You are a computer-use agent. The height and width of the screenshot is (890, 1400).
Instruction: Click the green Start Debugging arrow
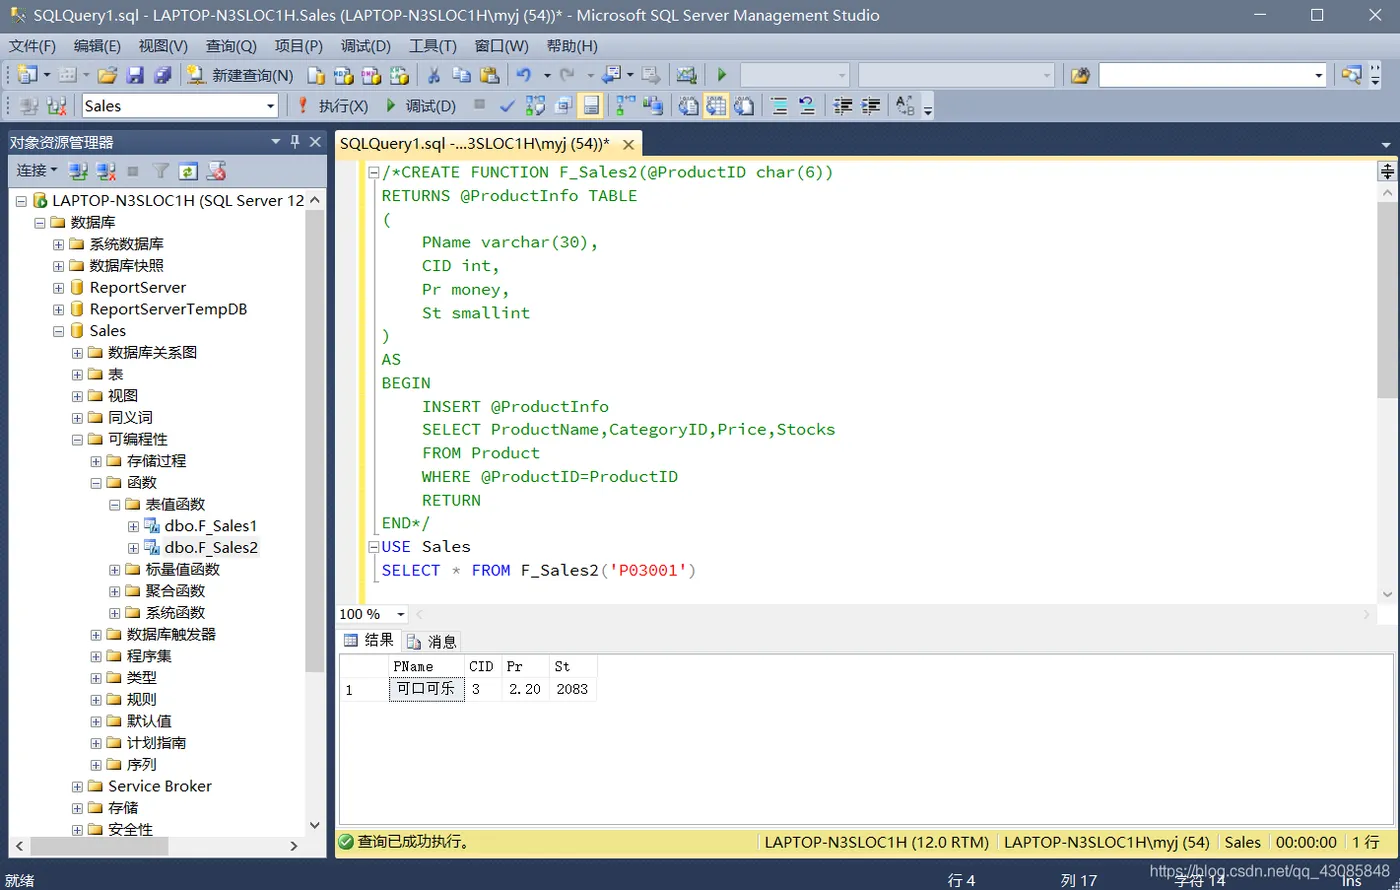(721, 75)
